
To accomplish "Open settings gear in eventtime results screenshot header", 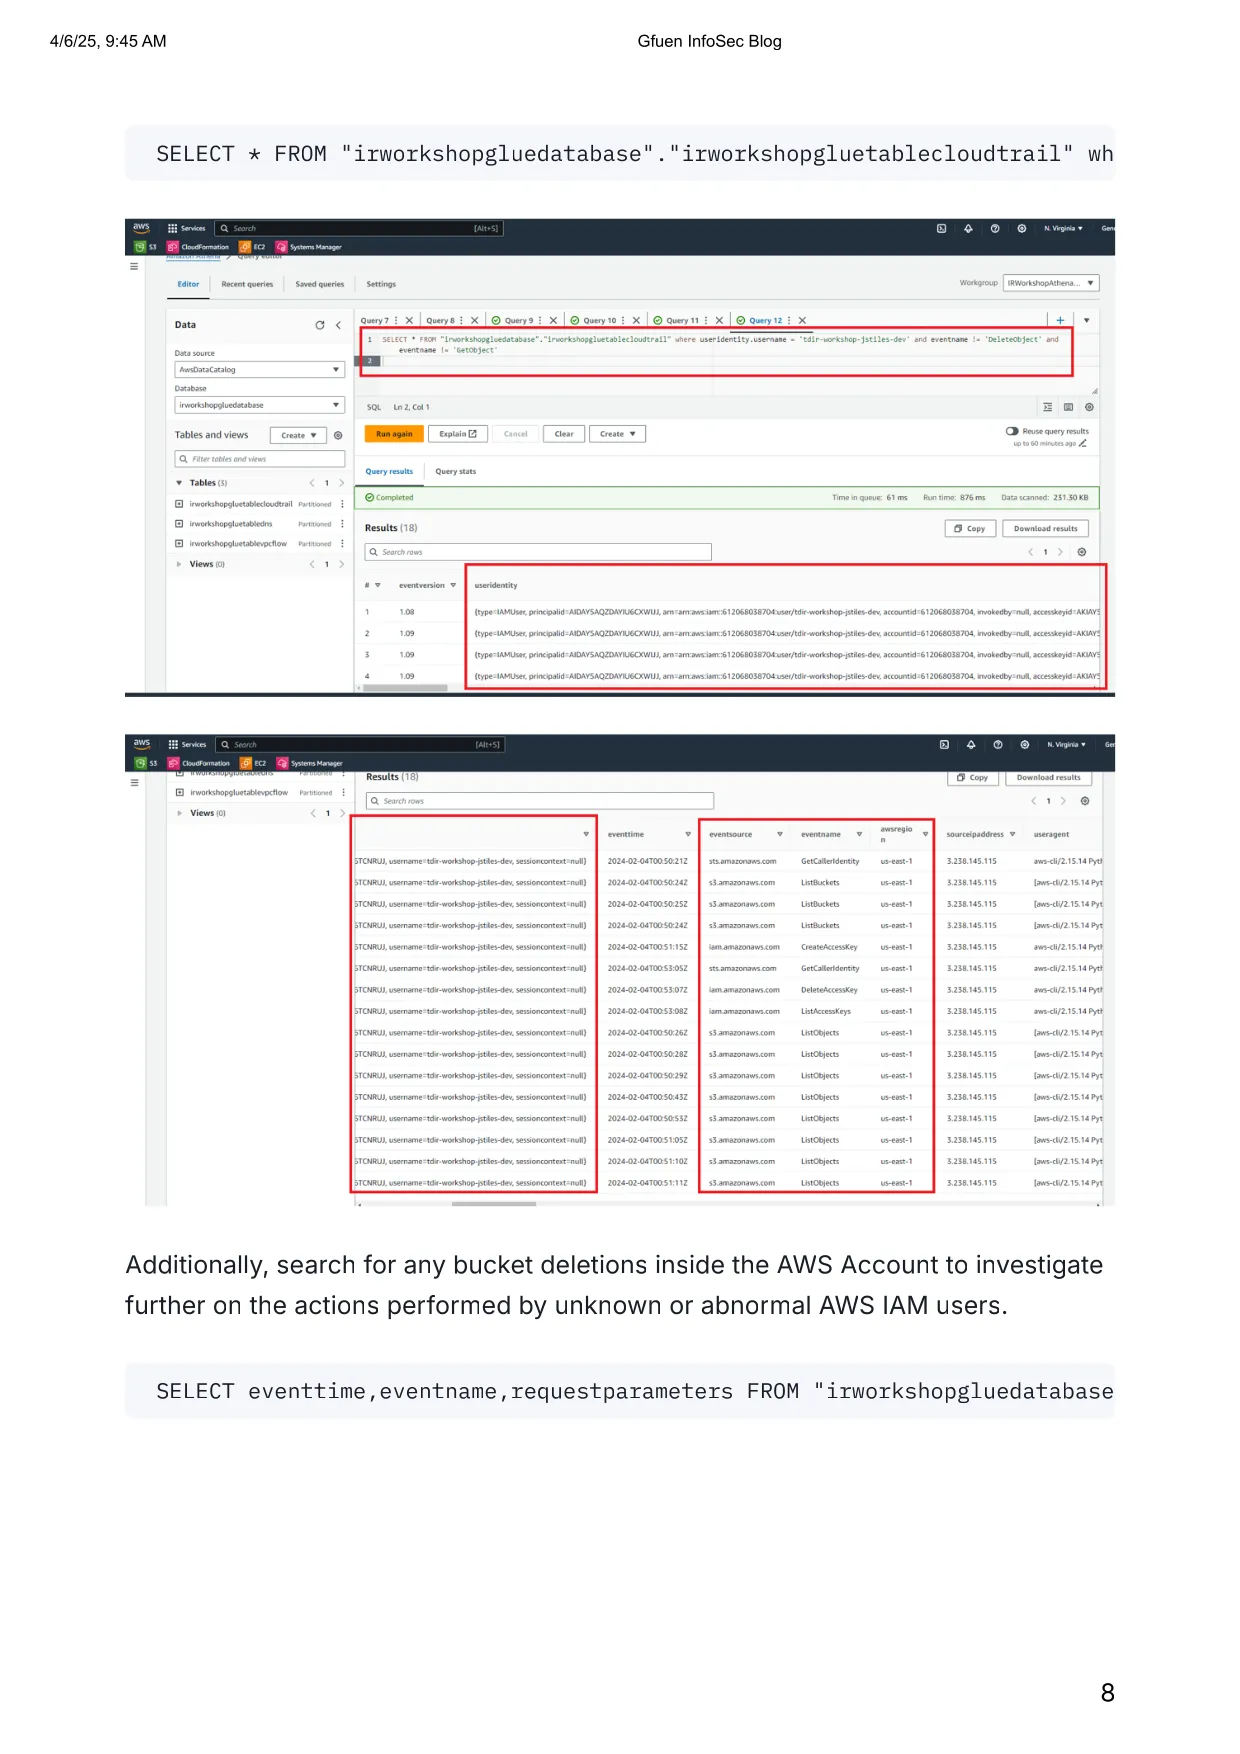I will tap(1025, 744).
